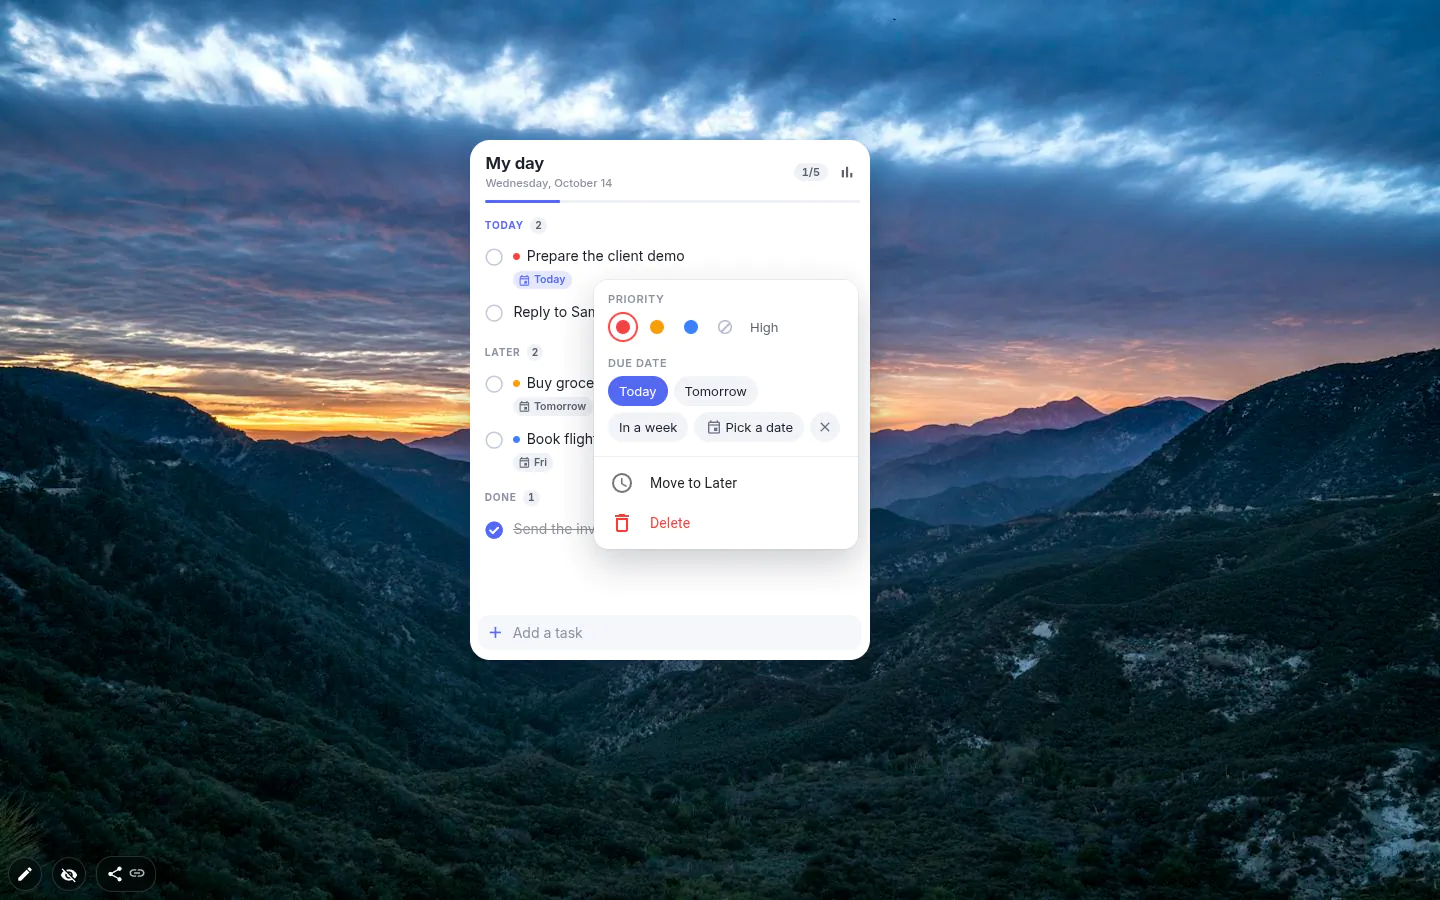This screenshot has height=900, width=1440.
Task: Click the My day heading
Action: click(515, 163)
